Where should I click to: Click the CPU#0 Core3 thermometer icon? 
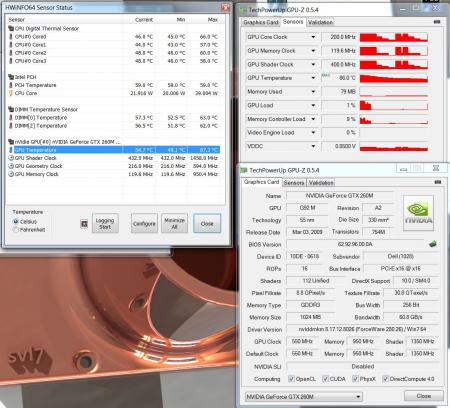point(11,61)
